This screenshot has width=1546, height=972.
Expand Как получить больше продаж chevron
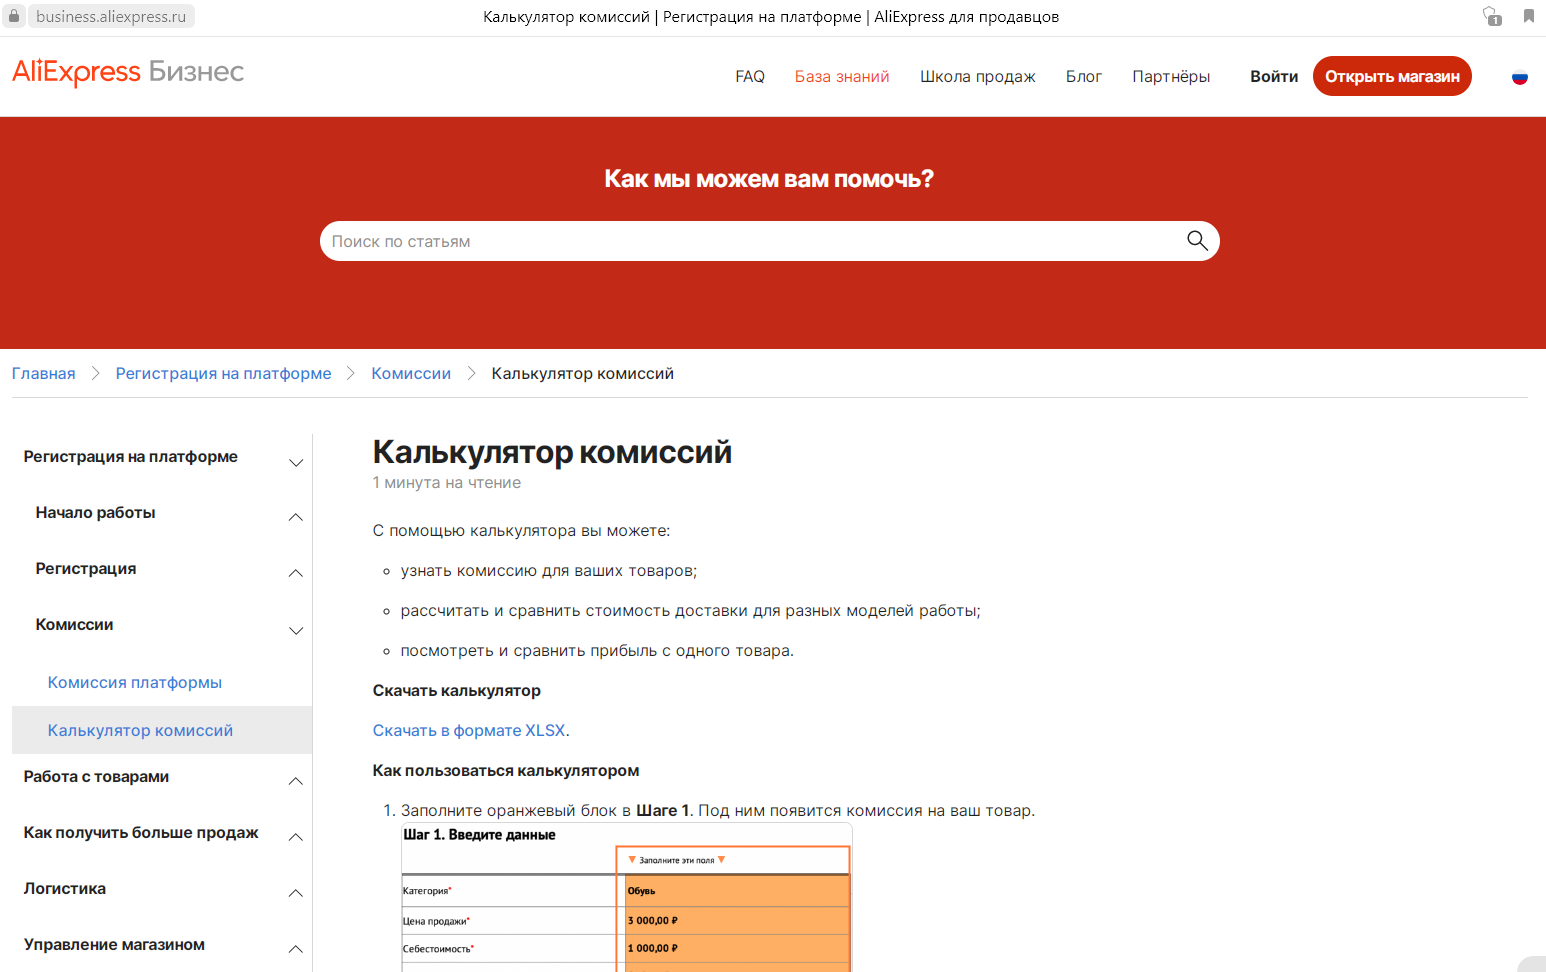[x=296, y=837]
